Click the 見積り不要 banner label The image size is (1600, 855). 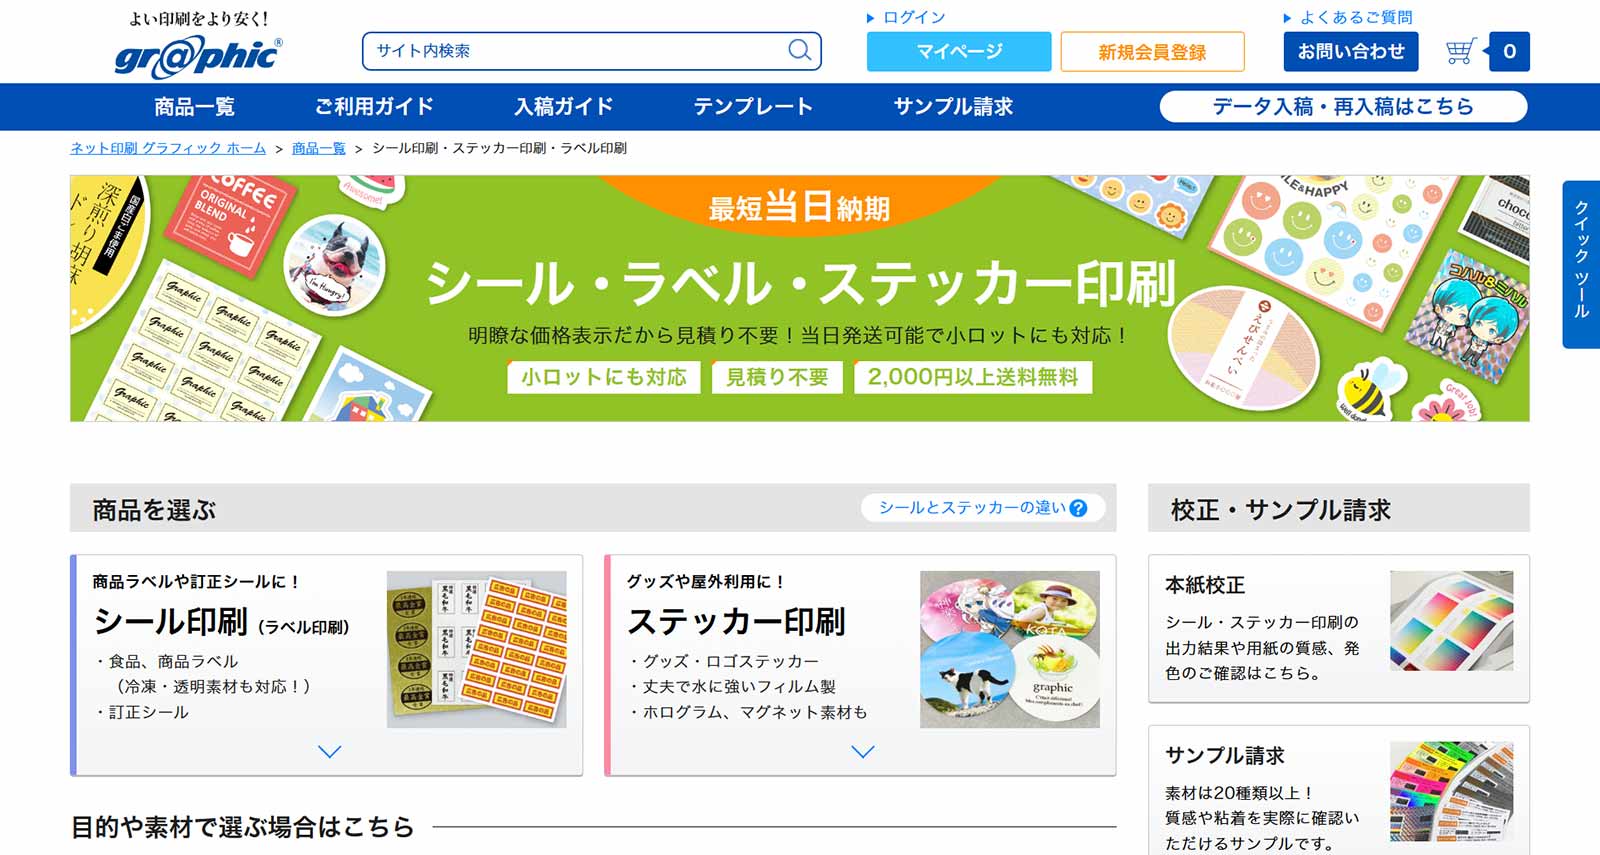pyautogui.click(x=777, y=377)
